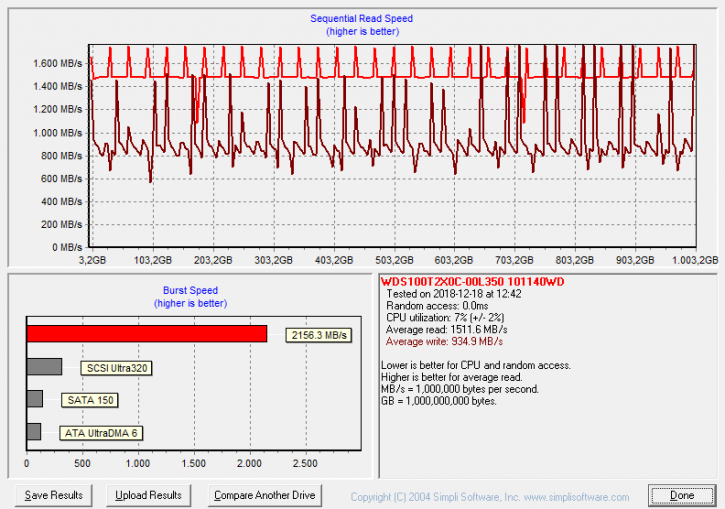Viewport: 725px width, 509px height.
Task: Click the 503,2GB x-axis label
Action: (x=394, y=260)
